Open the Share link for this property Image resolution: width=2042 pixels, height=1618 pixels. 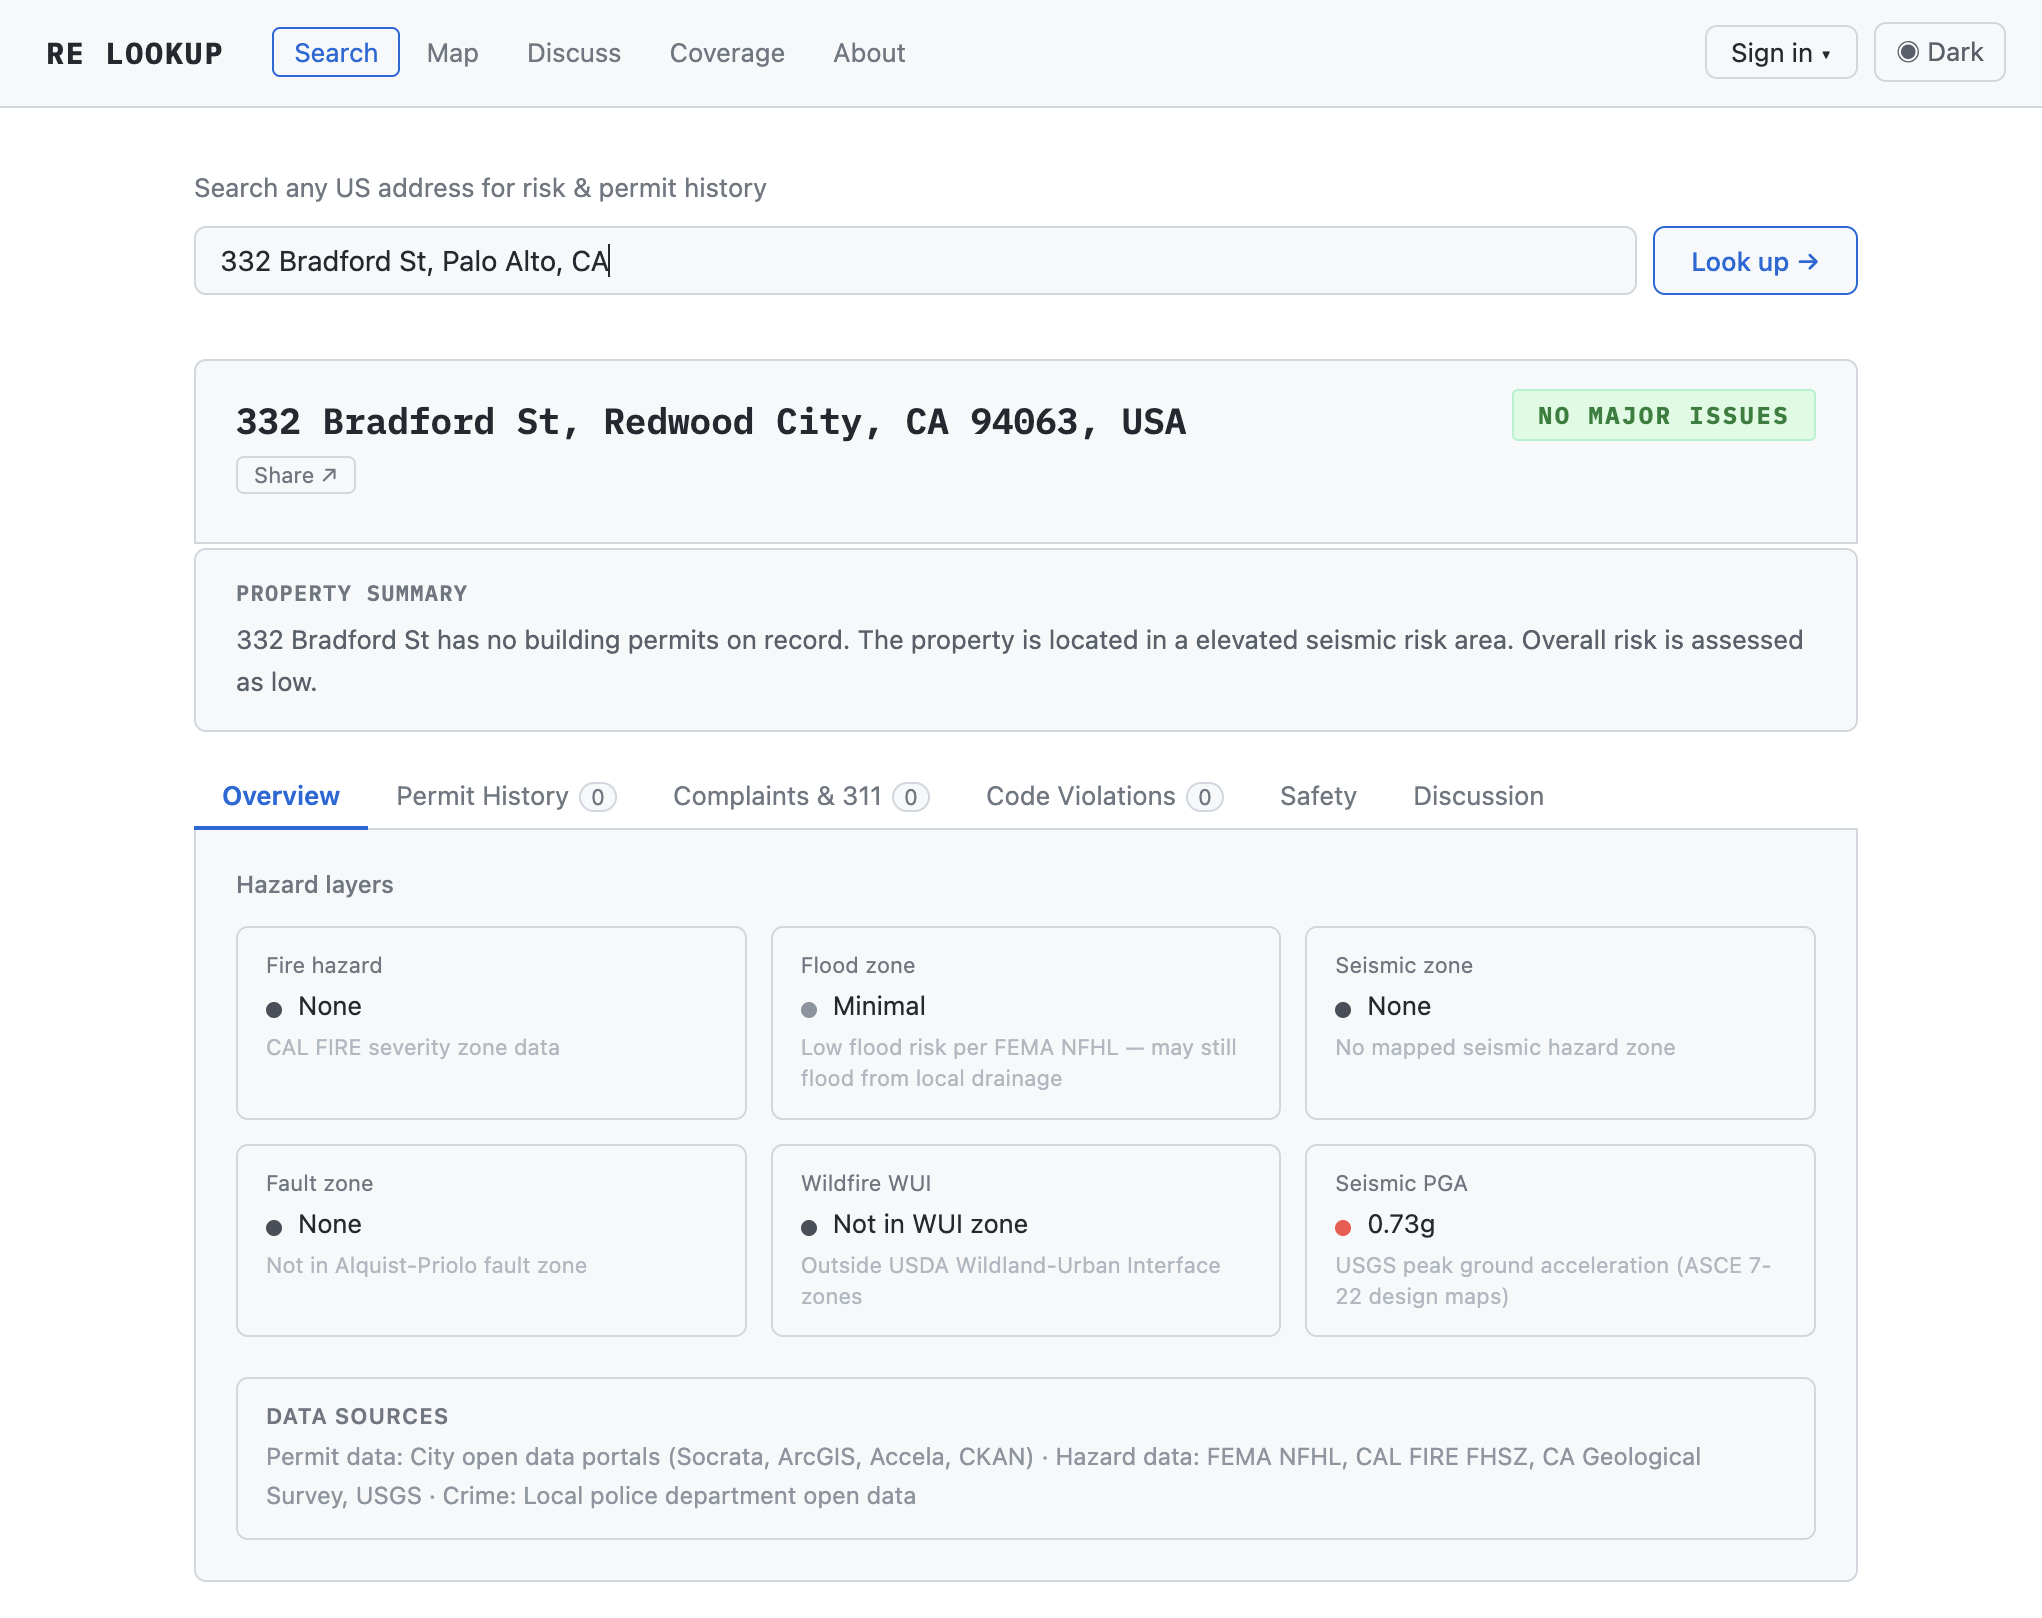point(295,475)
